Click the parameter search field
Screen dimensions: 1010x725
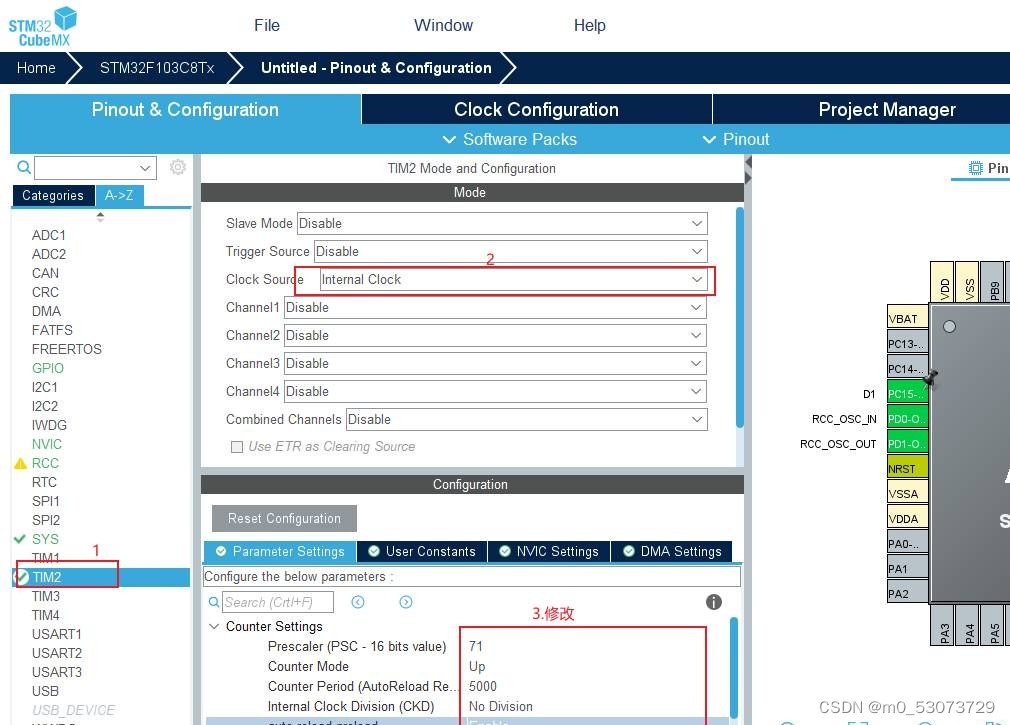point(278,602)
